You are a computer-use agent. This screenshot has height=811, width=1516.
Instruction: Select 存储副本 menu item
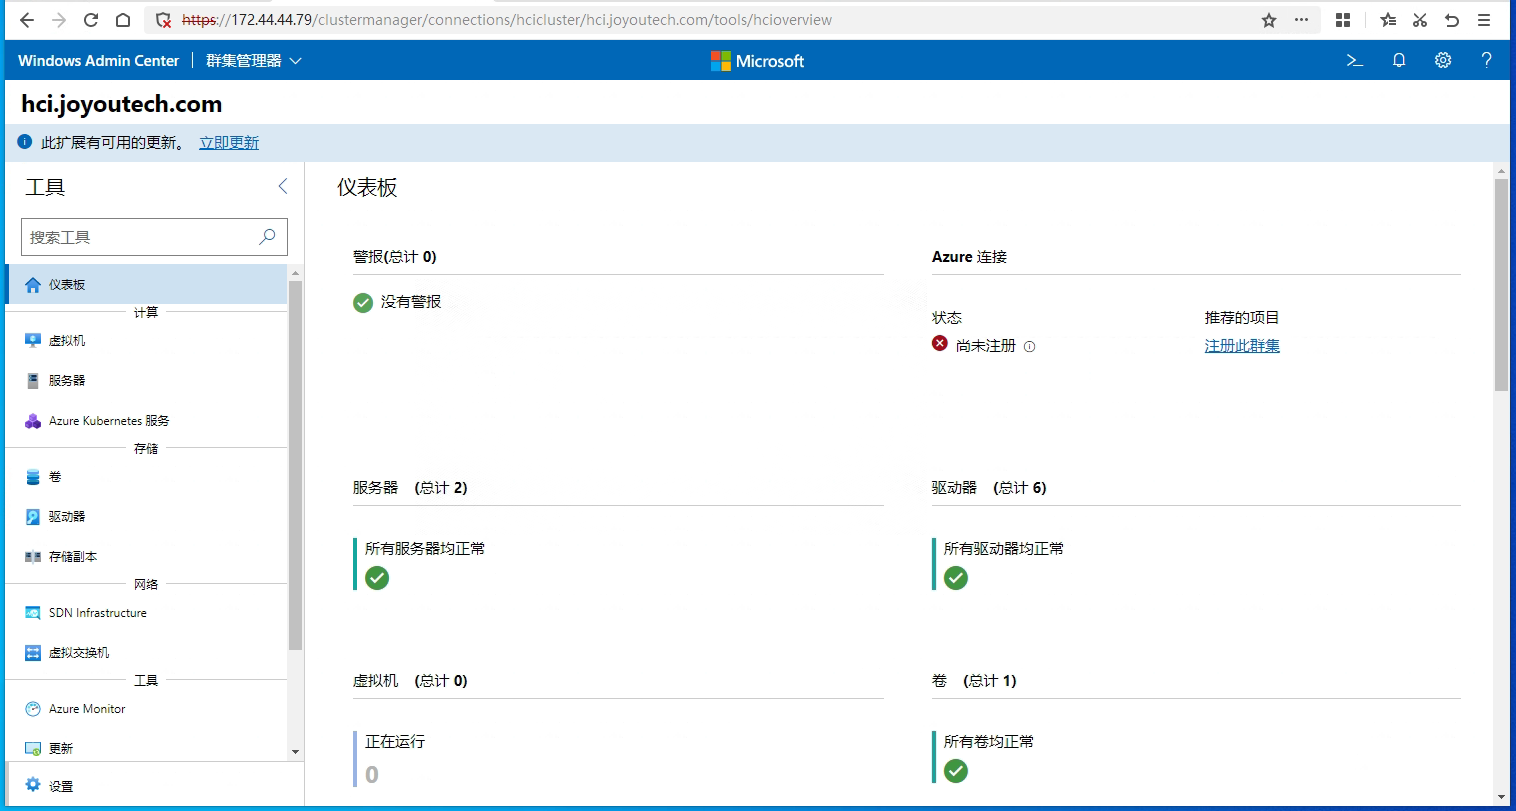pyautogui.click(x=146, y=557)
